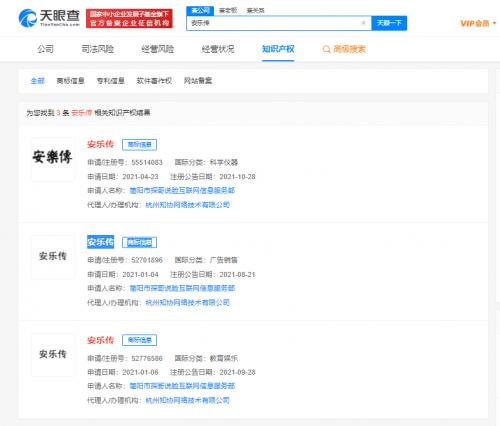The height and width of the screenshot is (426, 500).
Task: Click announcement date 2021-08-21
Action: click(237, 275)
